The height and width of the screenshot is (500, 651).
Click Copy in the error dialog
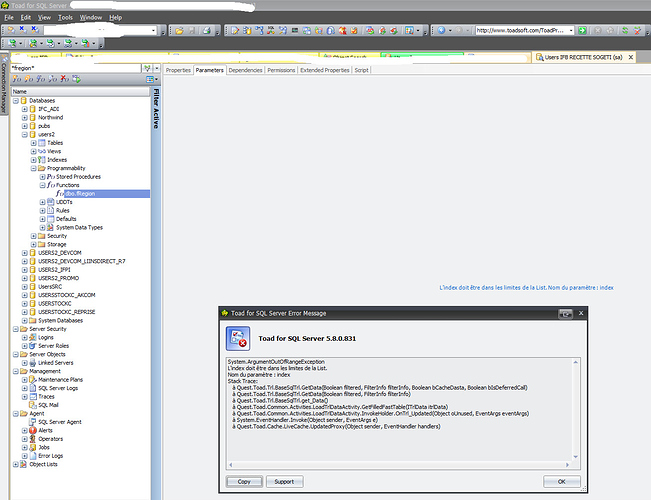[x=244, y=482]
